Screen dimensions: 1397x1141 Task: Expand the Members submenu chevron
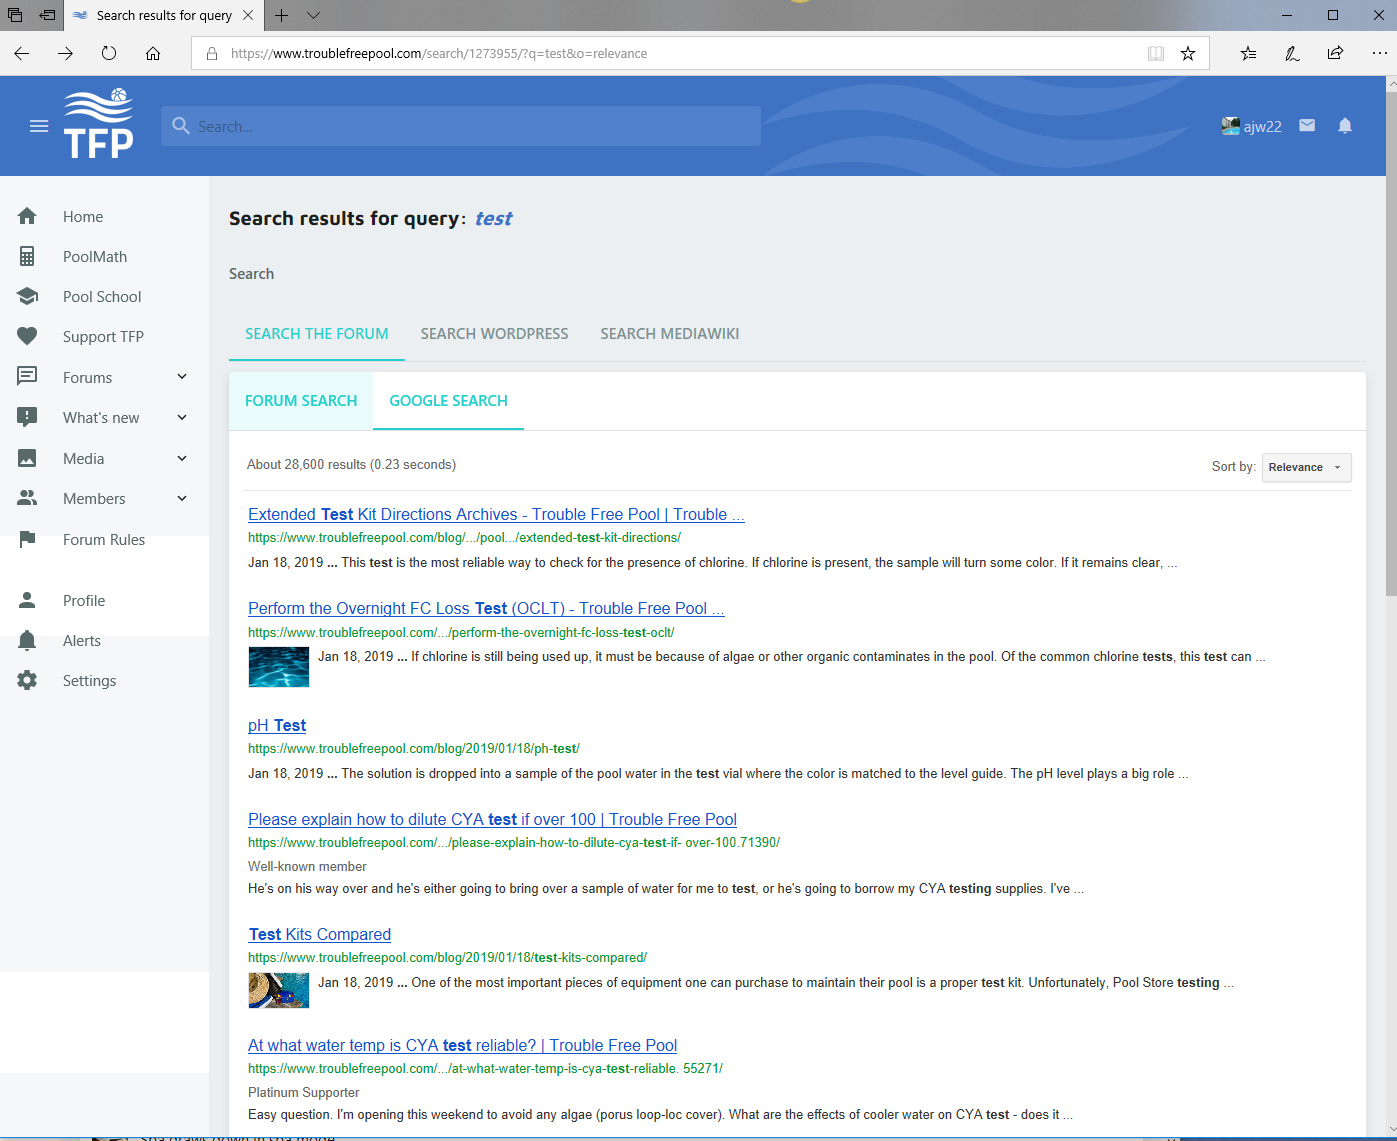(182, 498)
